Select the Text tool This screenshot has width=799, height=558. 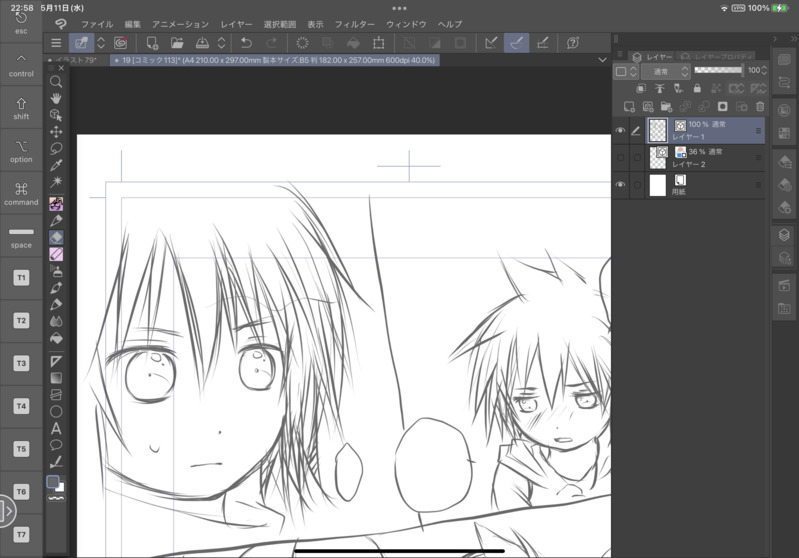(56, 429)
